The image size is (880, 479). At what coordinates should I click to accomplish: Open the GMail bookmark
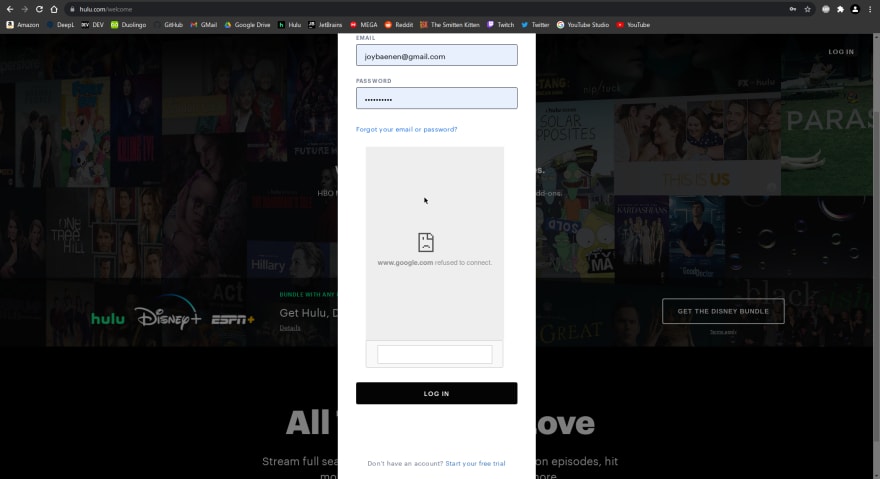click(204, 25)
